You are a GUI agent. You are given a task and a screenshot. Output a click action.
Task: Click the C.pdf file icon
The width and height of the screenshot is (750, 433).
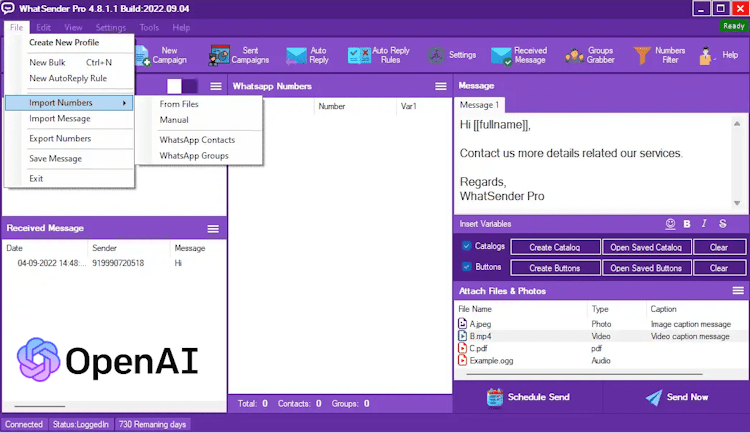(x=462, y=348)
